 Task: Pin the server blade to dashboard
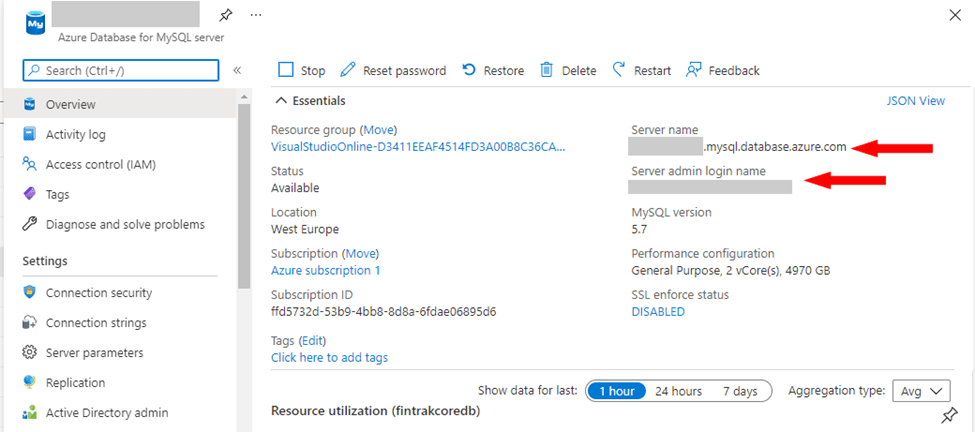tap(225, 15)
